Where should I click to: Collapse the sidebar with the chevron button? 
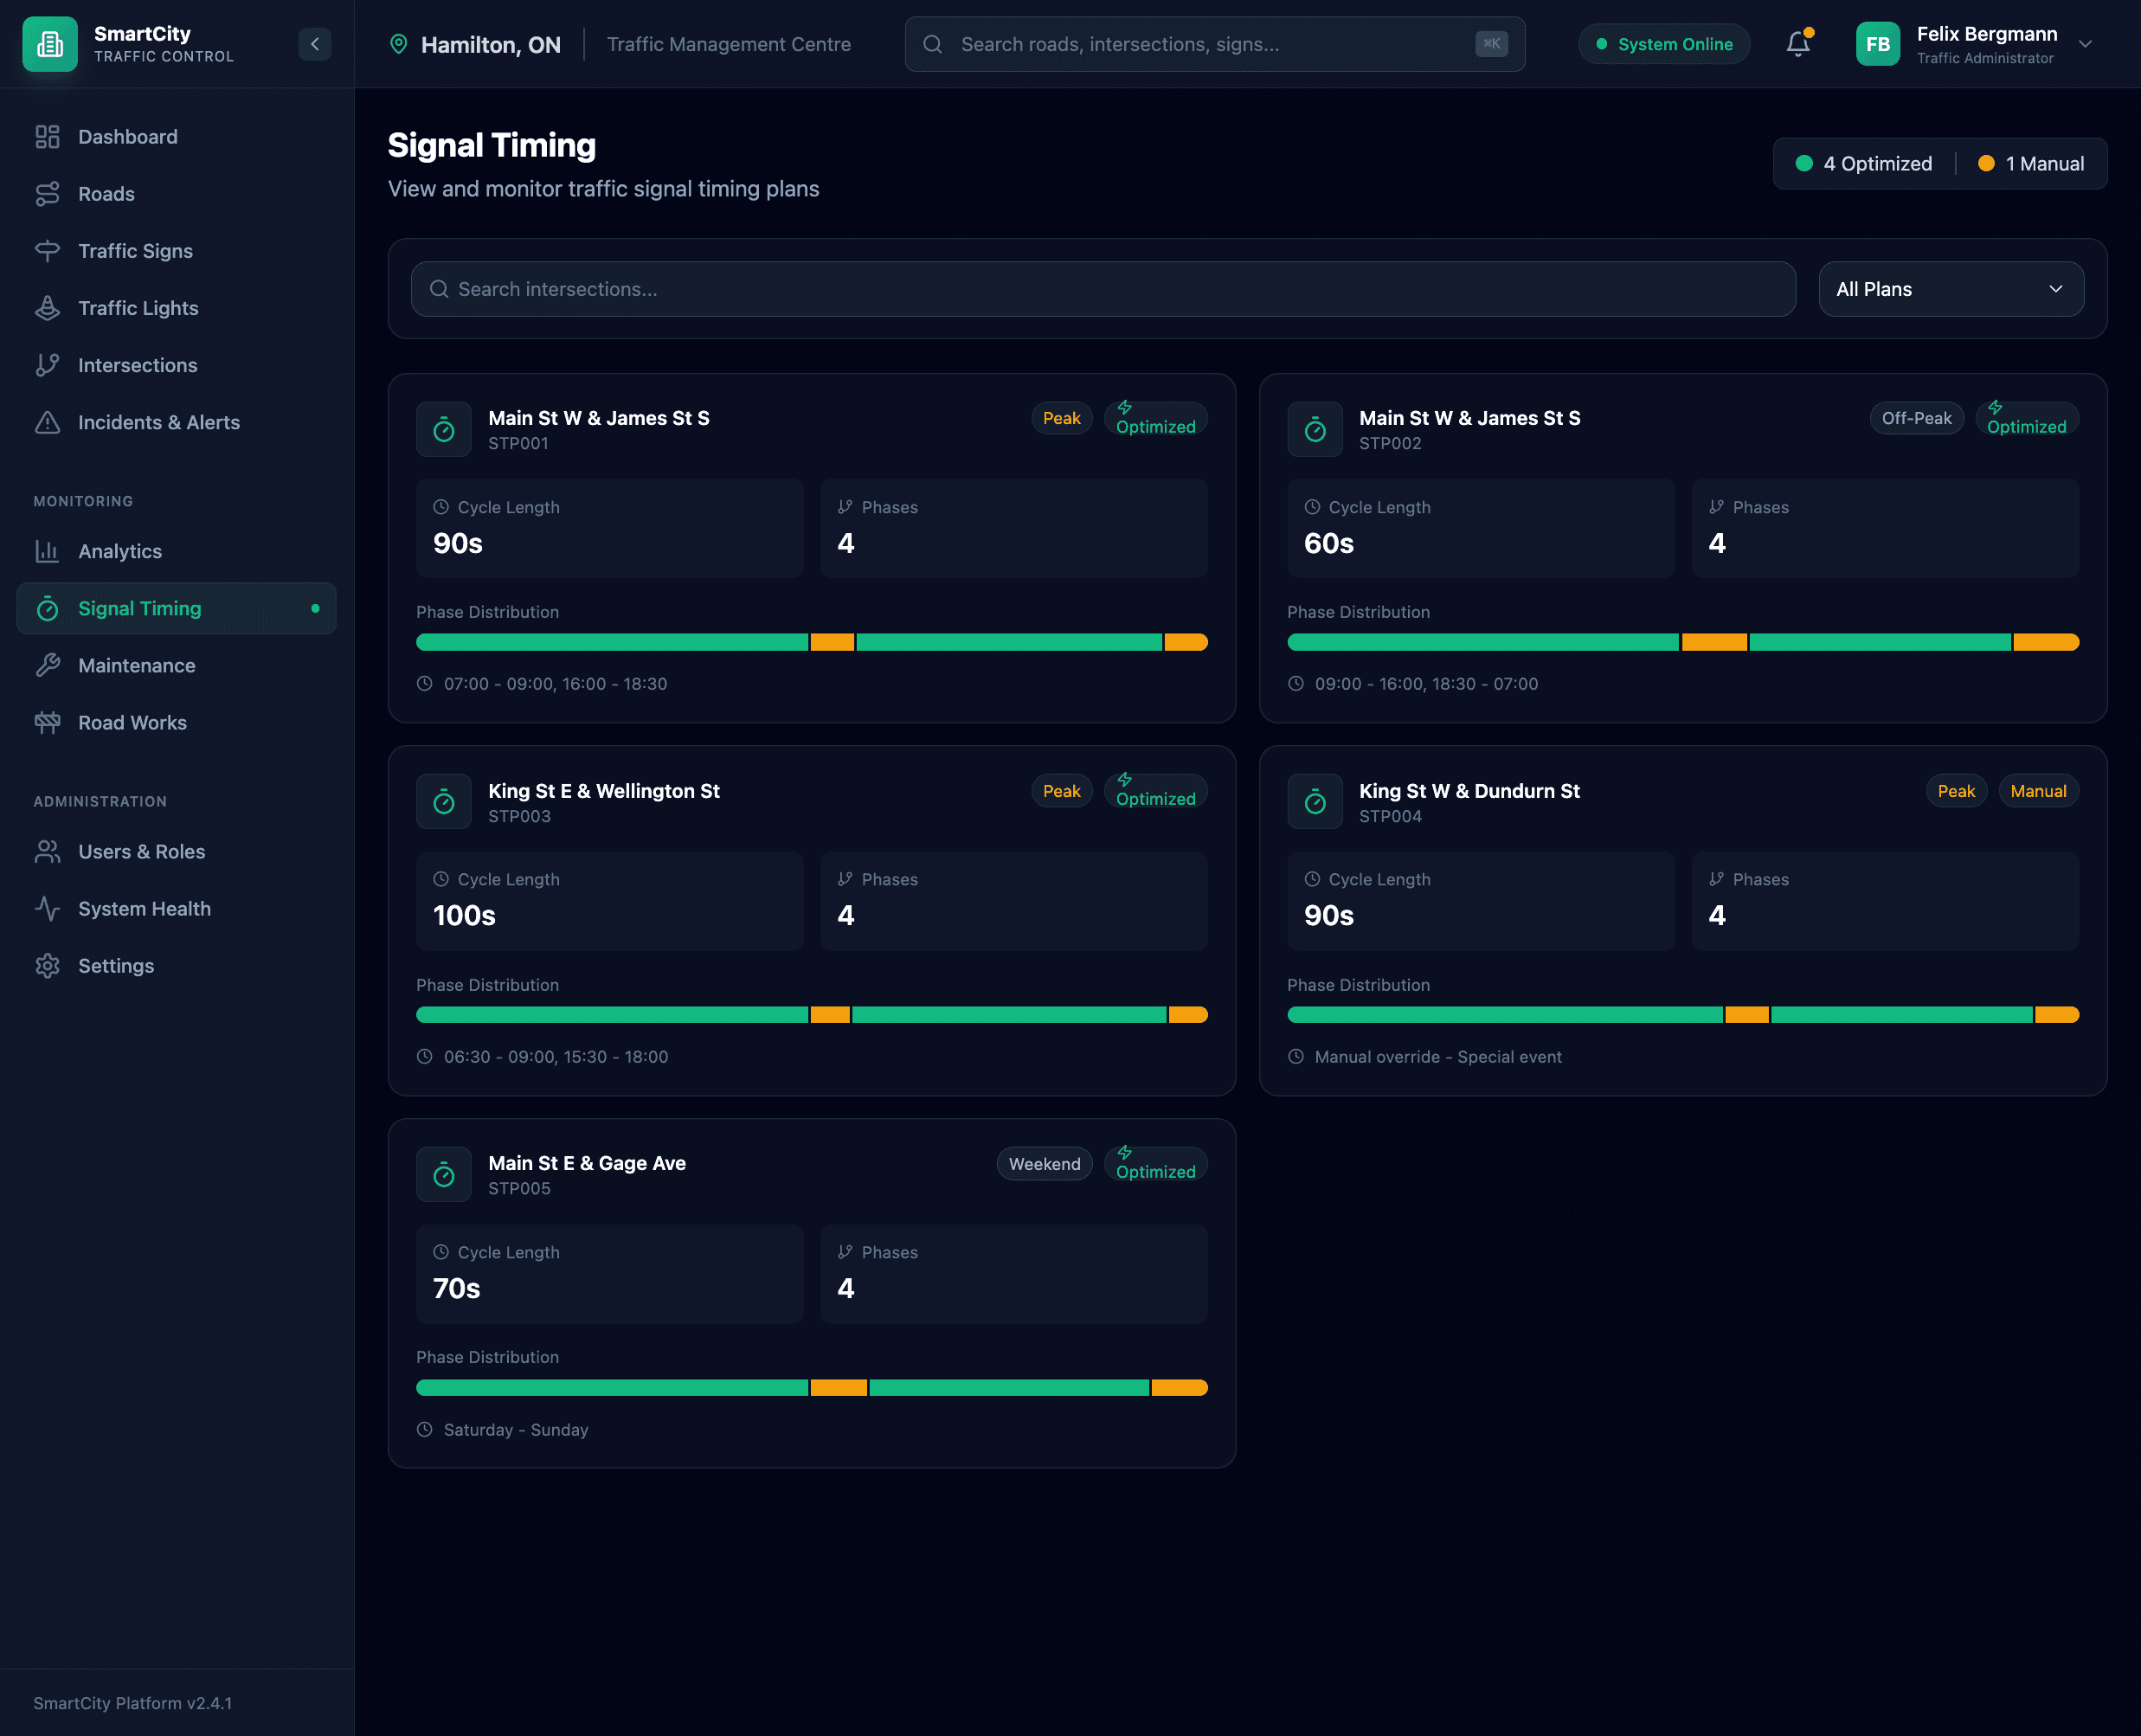314,44
